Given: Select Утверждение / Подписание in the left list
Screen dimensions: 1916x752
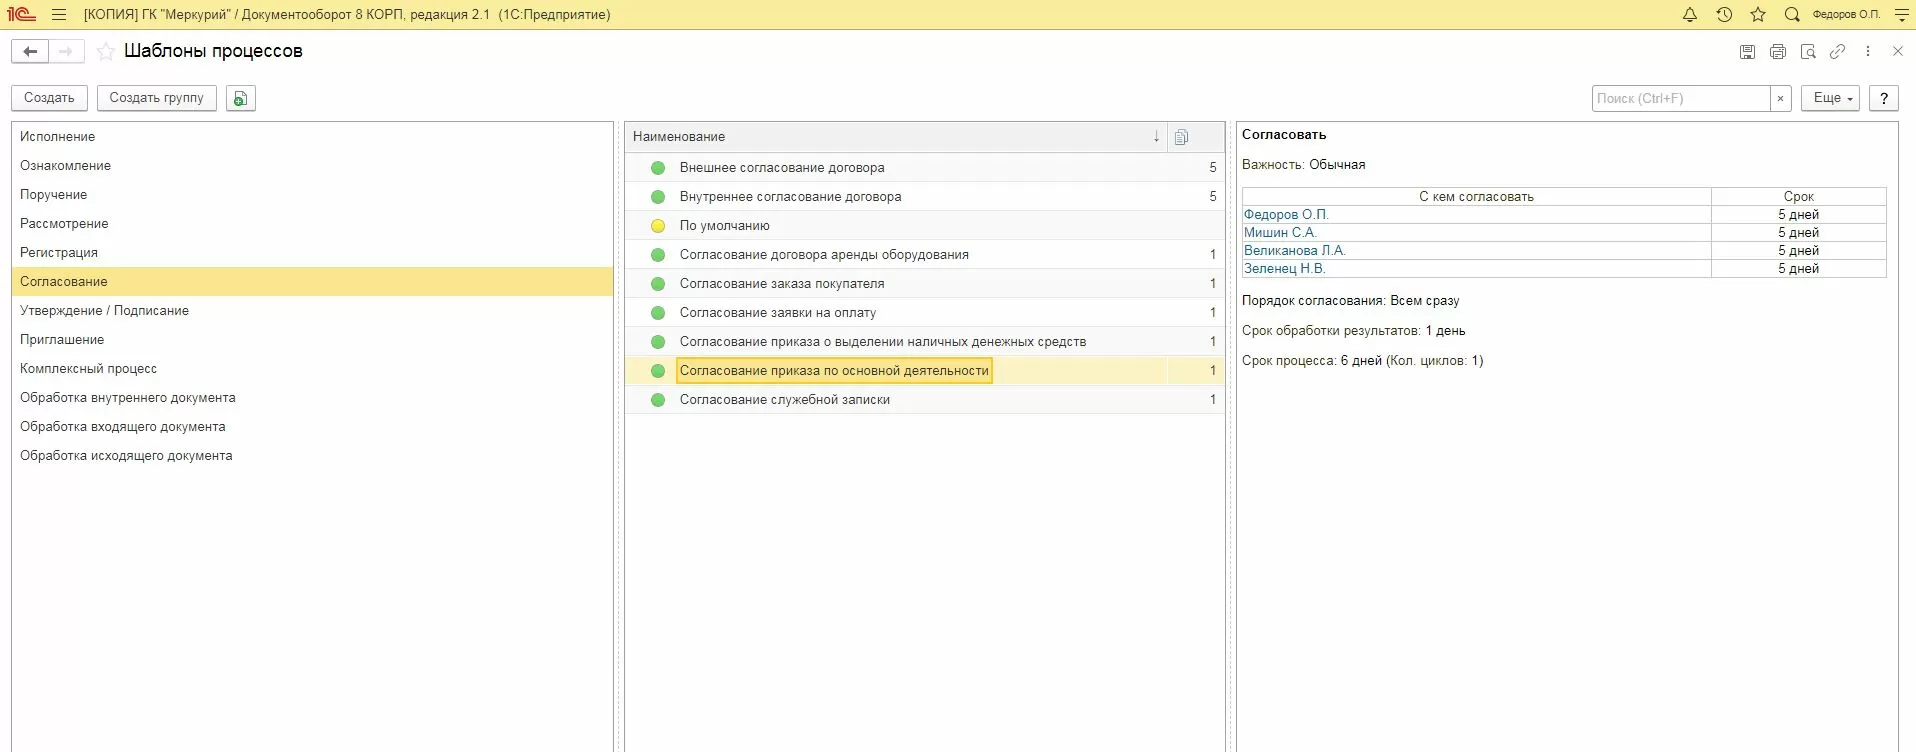Looking at the screenshot, I should click(104, 311).
